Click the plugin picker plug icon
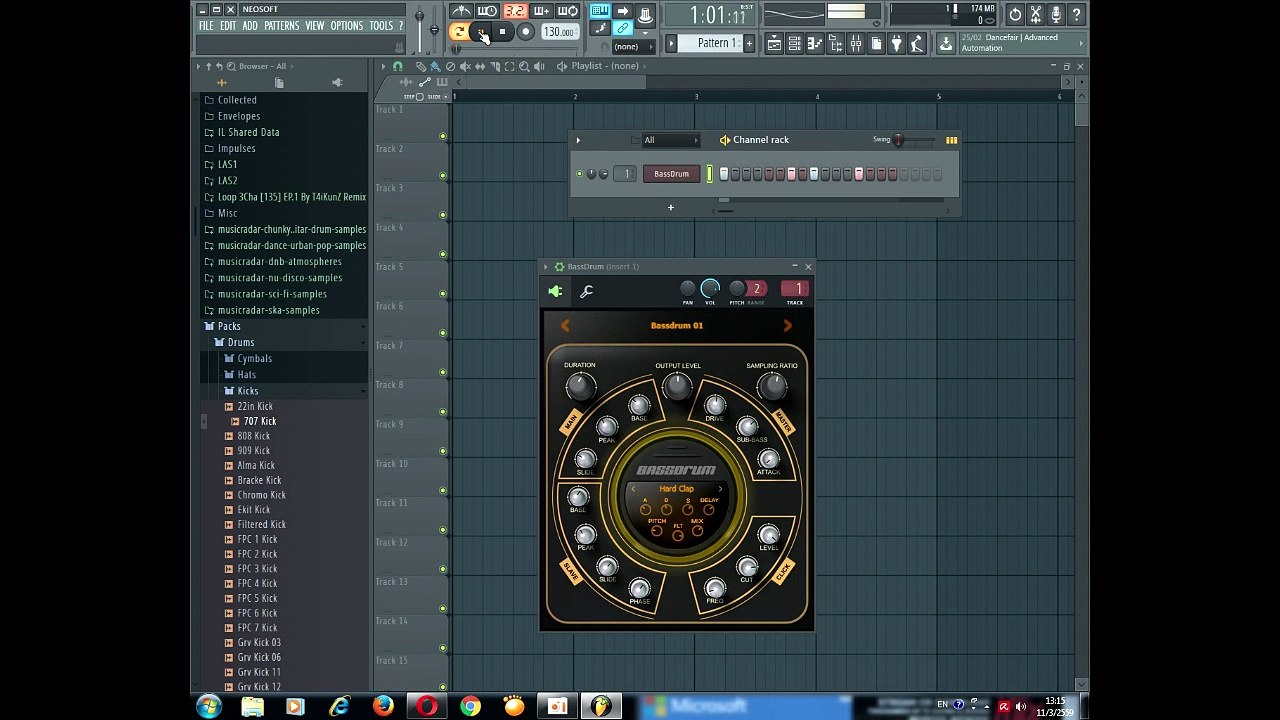Screen dimensions: 1280x720 pos(897,43)
